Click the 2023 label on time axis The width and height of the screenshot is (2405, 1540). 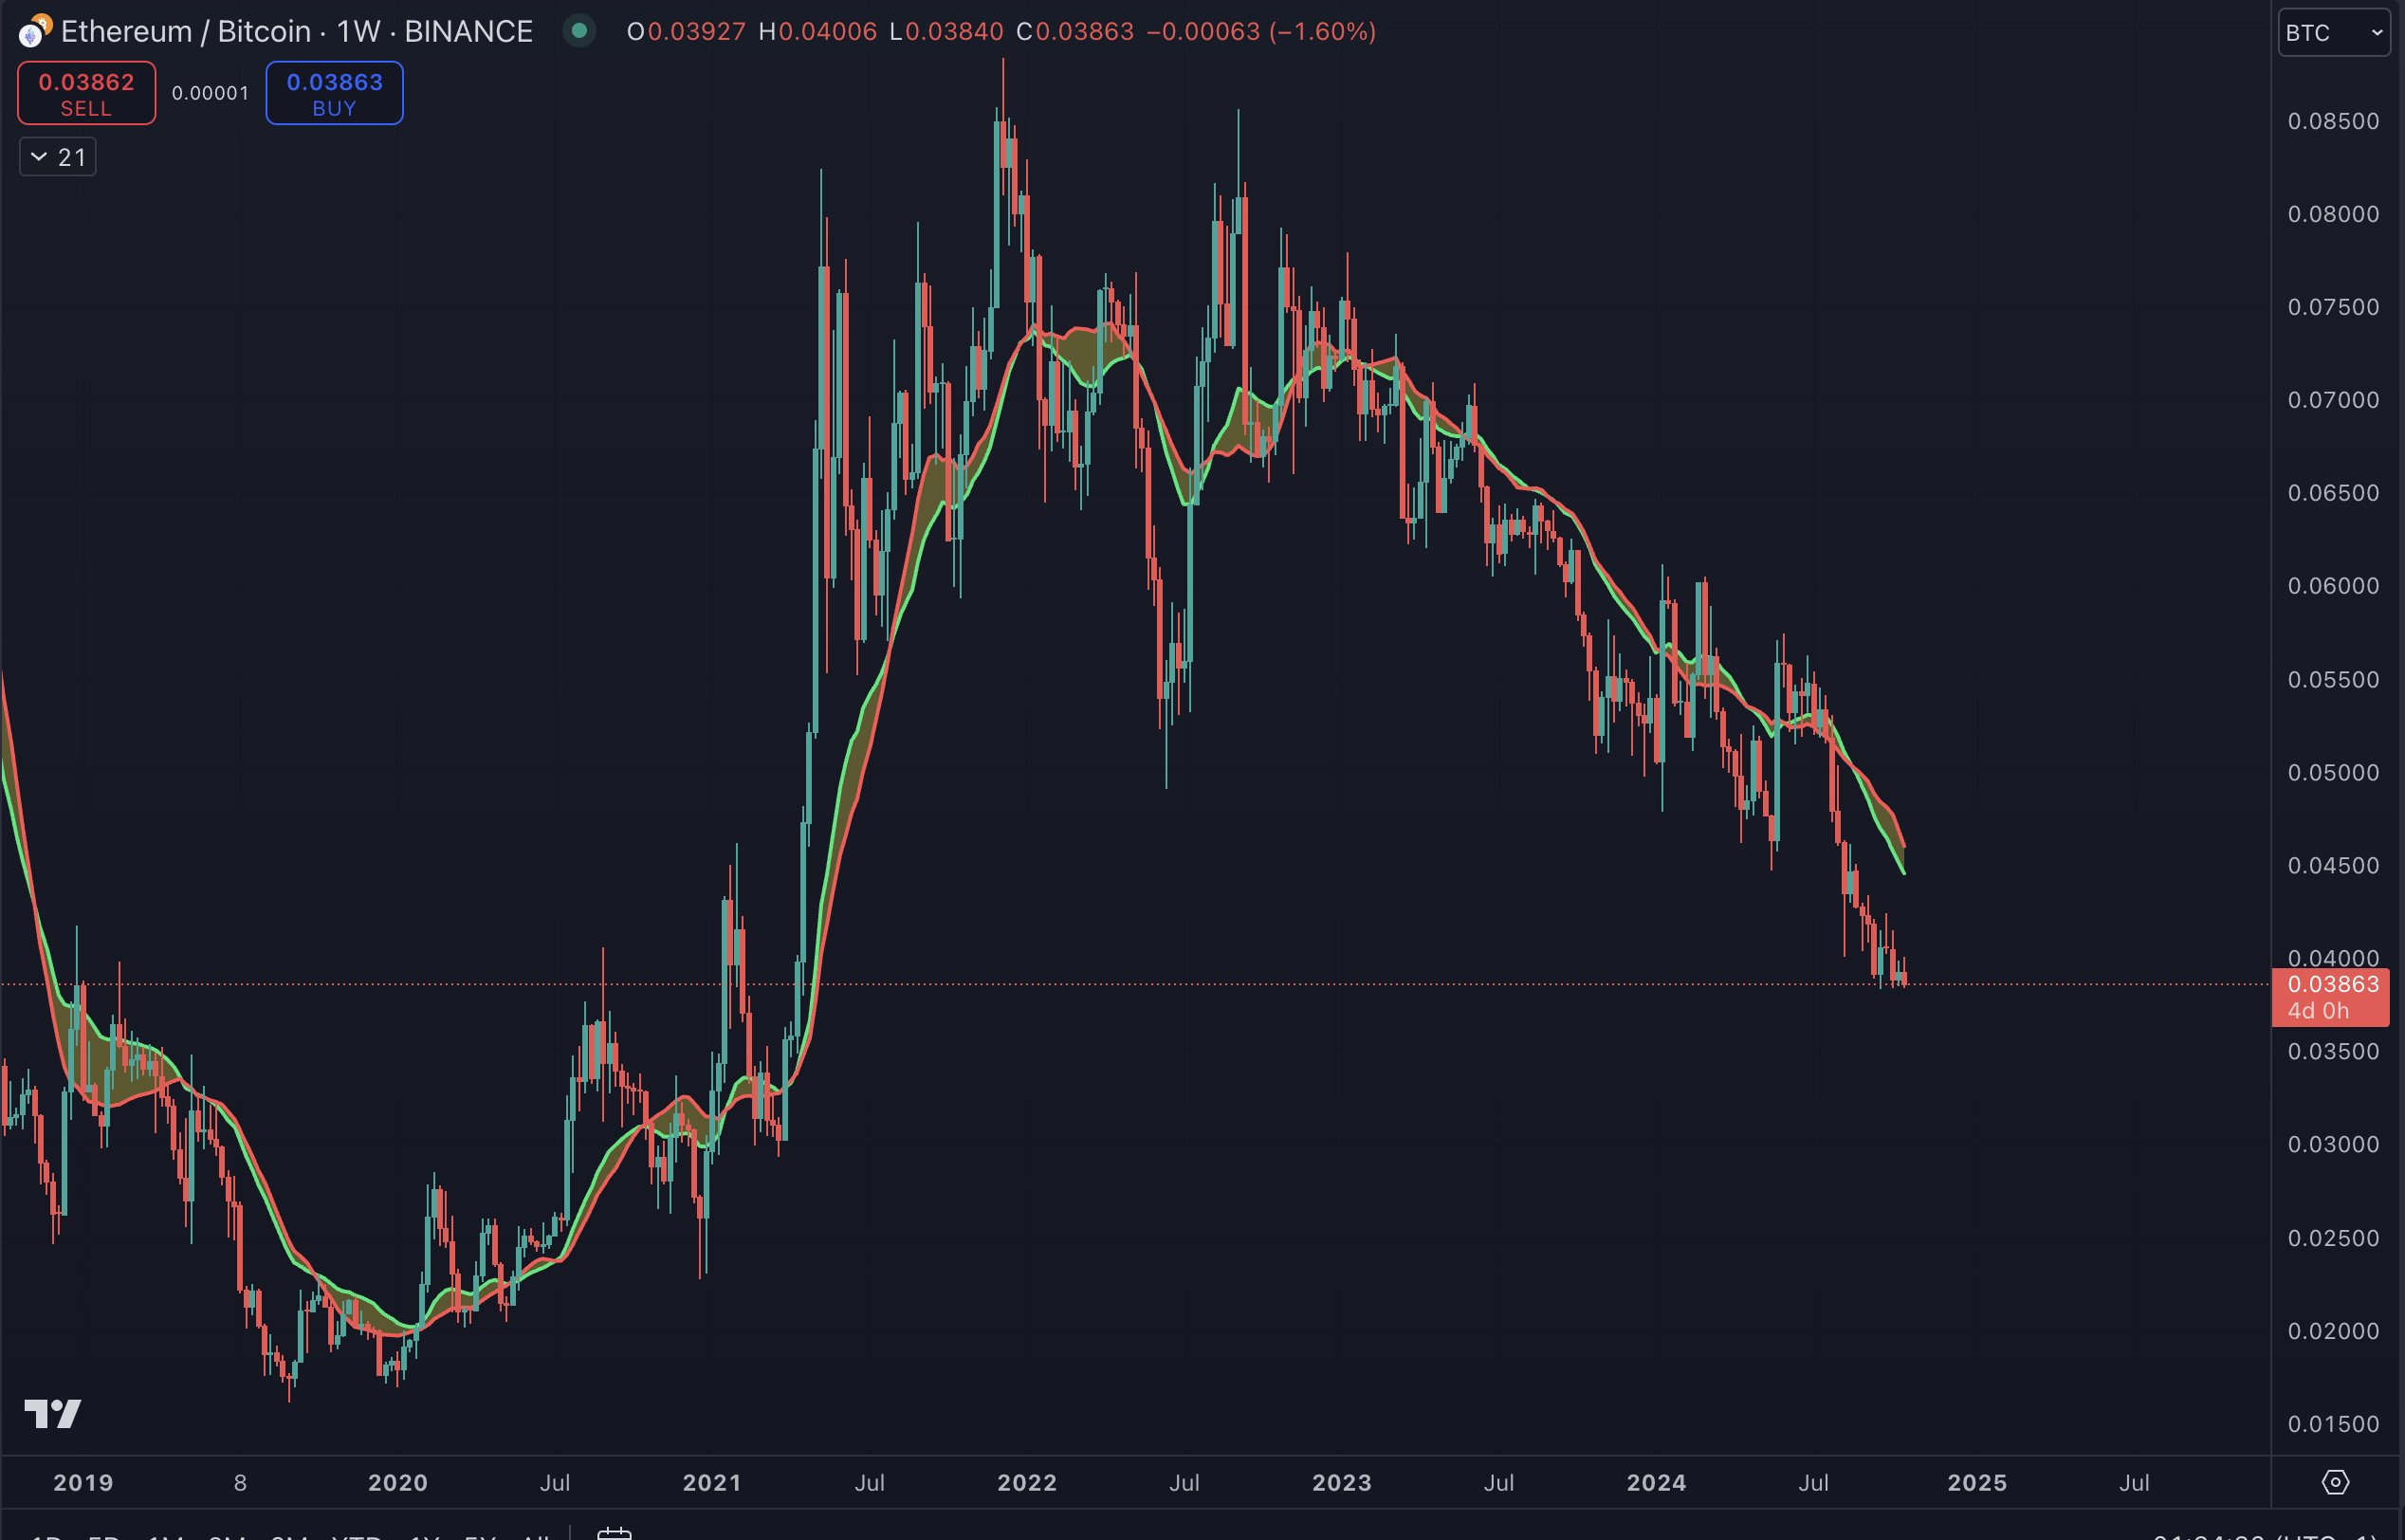(x=1341, y=1483)
